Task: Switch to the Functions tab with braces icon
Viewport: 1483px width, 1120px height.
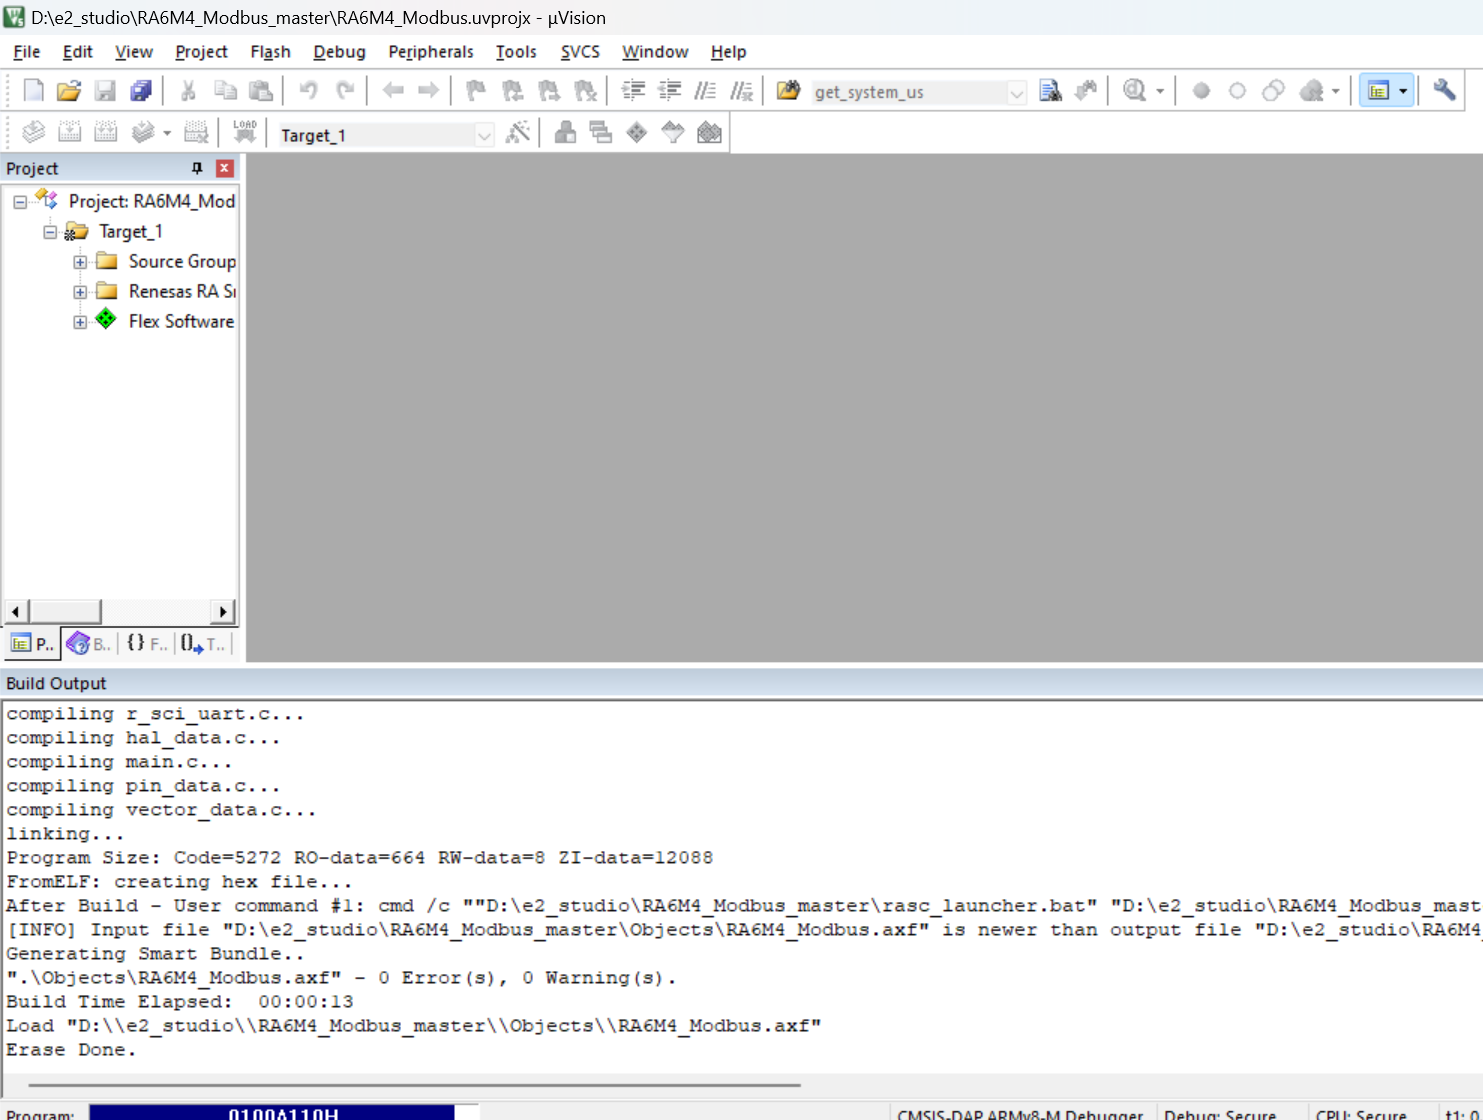Action: [147, 644]
